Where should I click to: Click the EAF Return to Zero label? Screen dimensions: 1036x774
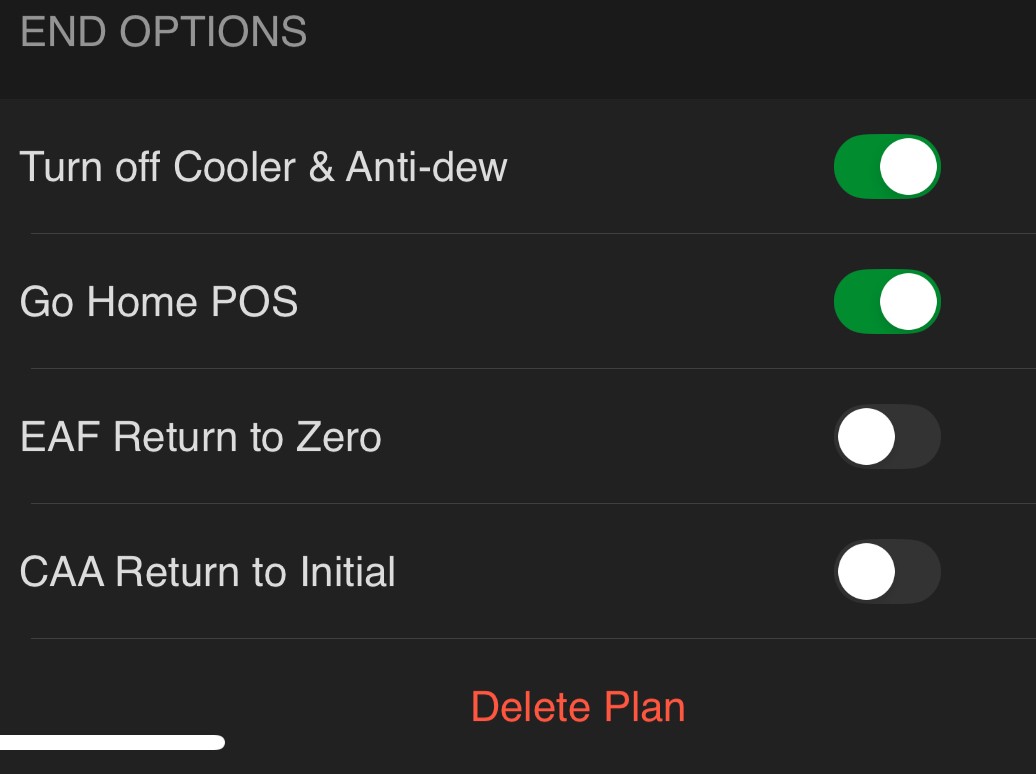pos(200,437)
